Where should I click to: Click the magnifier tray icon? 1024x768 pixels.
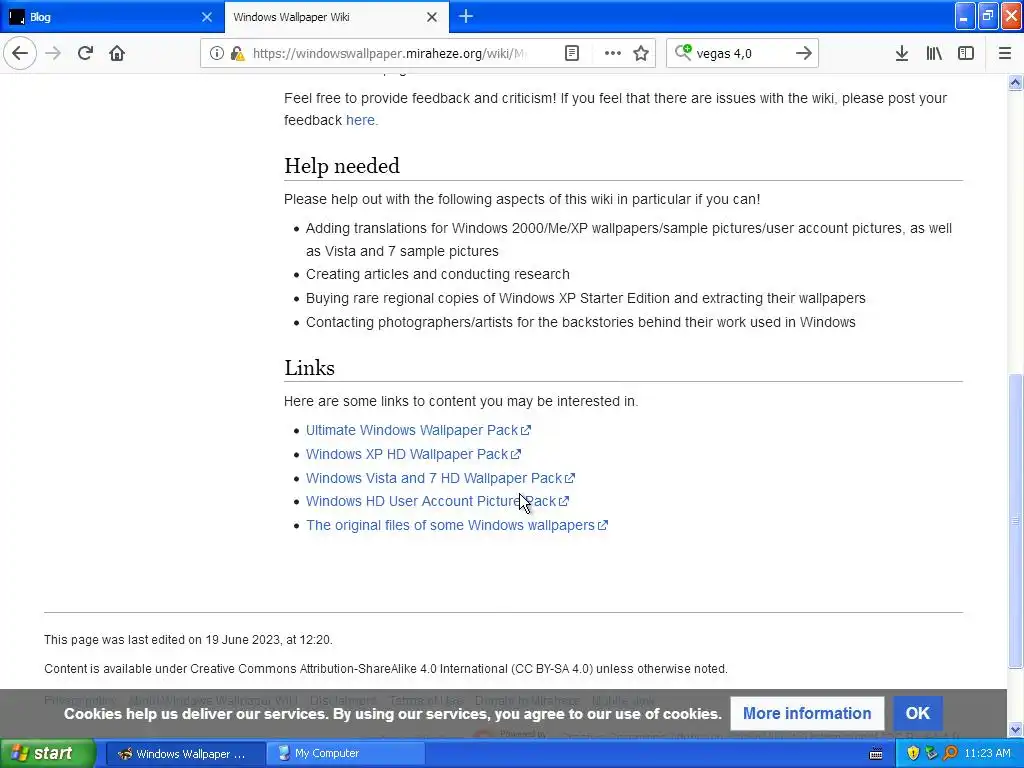pos(950,754)
